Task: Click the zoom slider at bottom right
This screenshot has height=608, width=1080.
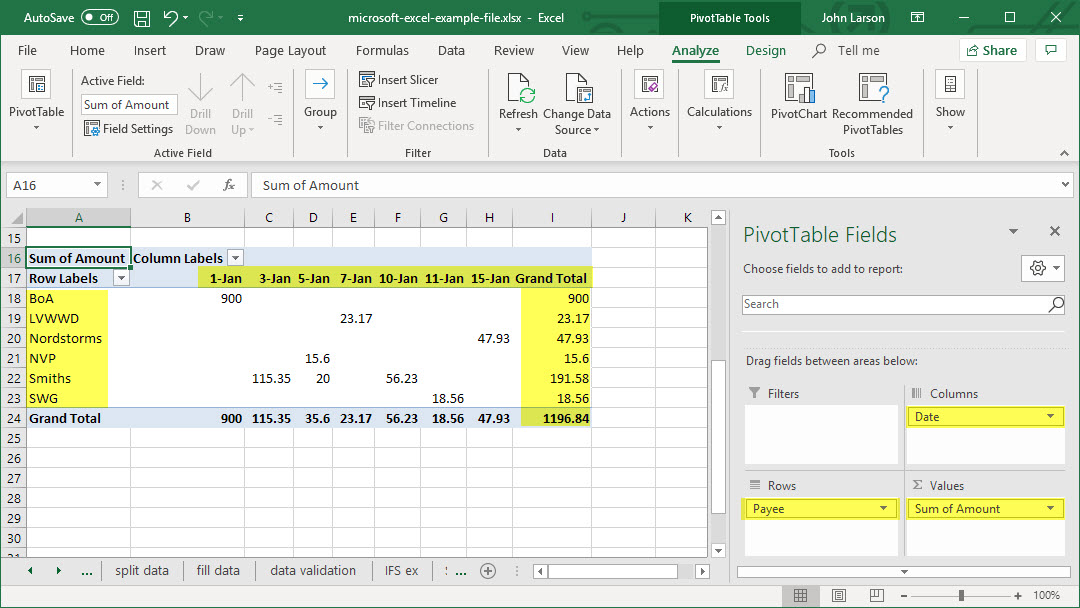Action: click(961, 596)
